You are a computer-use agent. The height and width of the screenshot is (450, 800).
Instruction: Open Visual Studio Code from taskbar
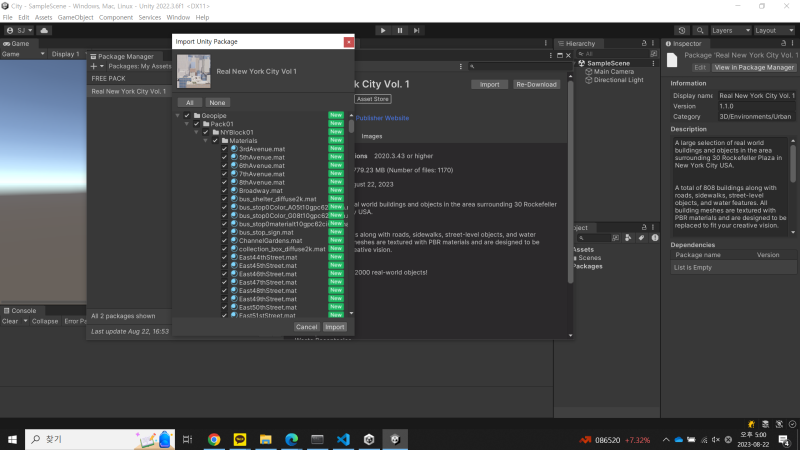[343, 439]
